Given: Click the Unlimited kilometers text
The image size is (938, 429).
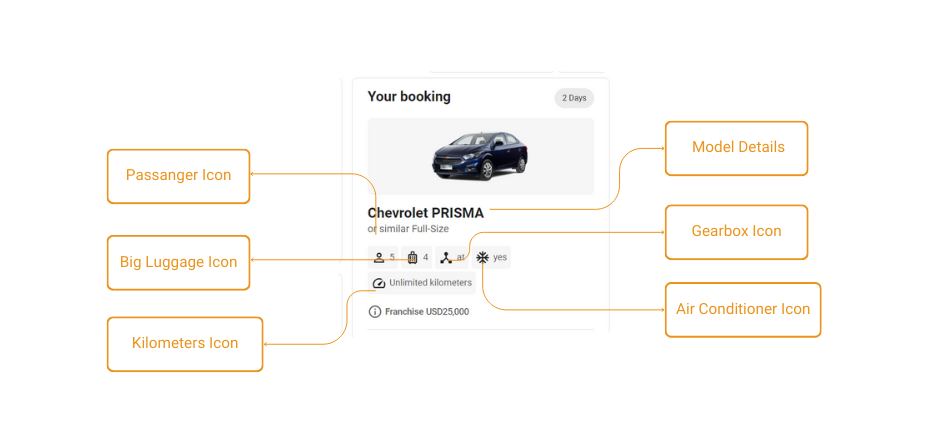Looking at the screenshot, I should coord(430,283).
